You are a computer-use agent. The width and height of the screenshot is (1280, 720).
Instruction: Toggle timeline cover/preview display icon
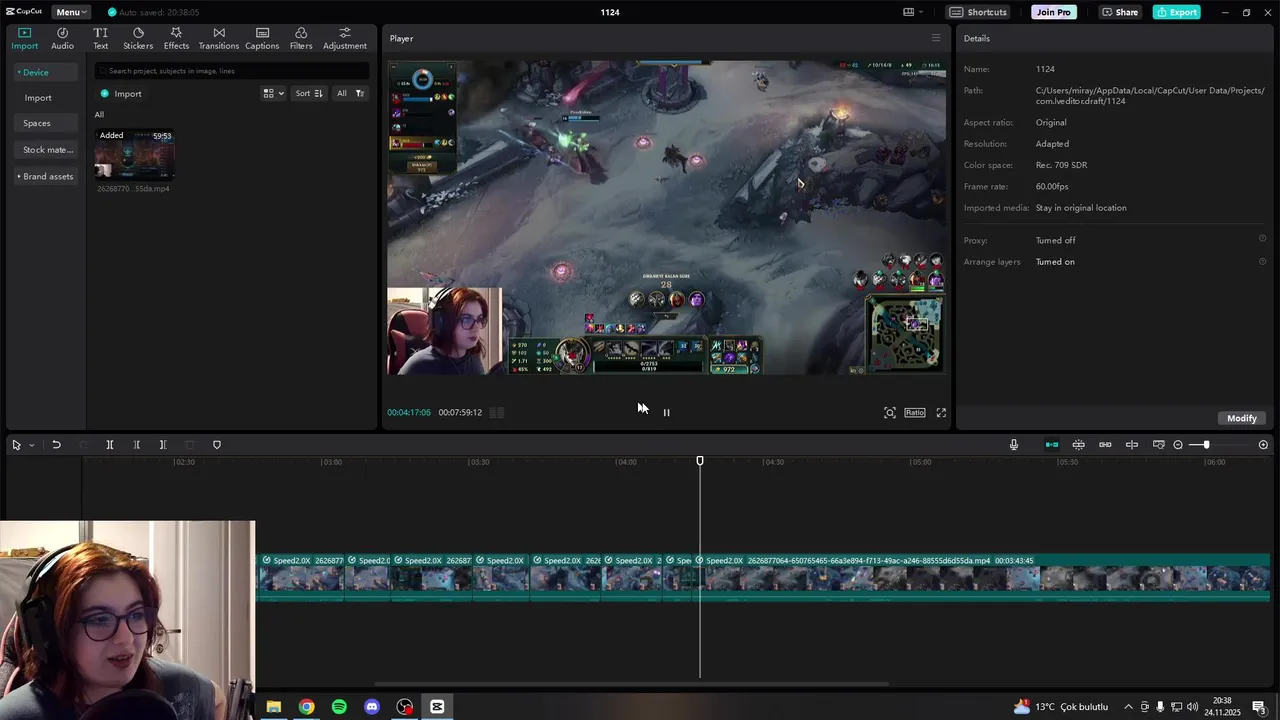coord(1158,445)
